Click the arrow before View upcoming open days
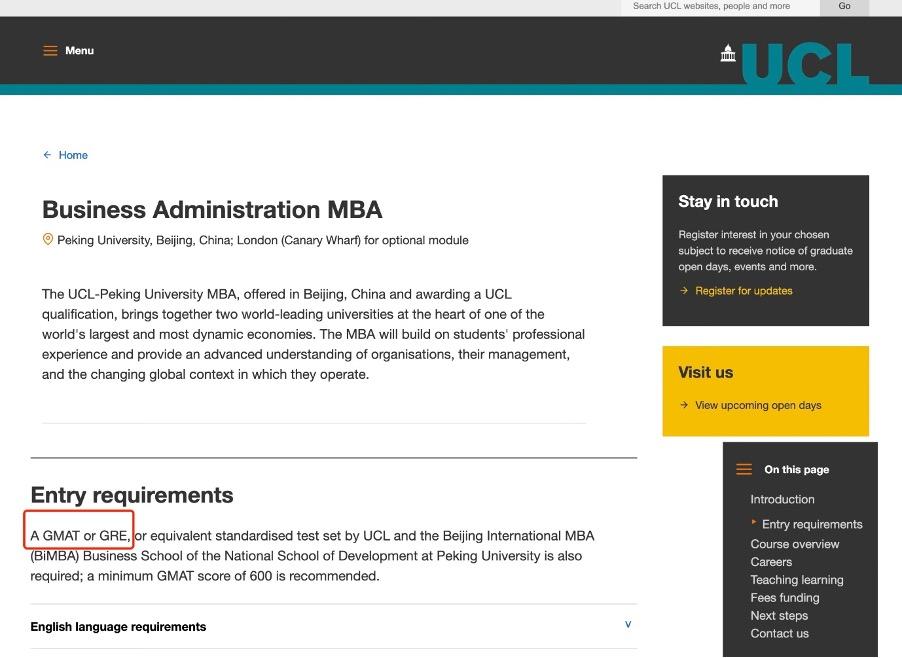Image resolution: width=902 pixels, height=658 pixels. pos(684,405)
